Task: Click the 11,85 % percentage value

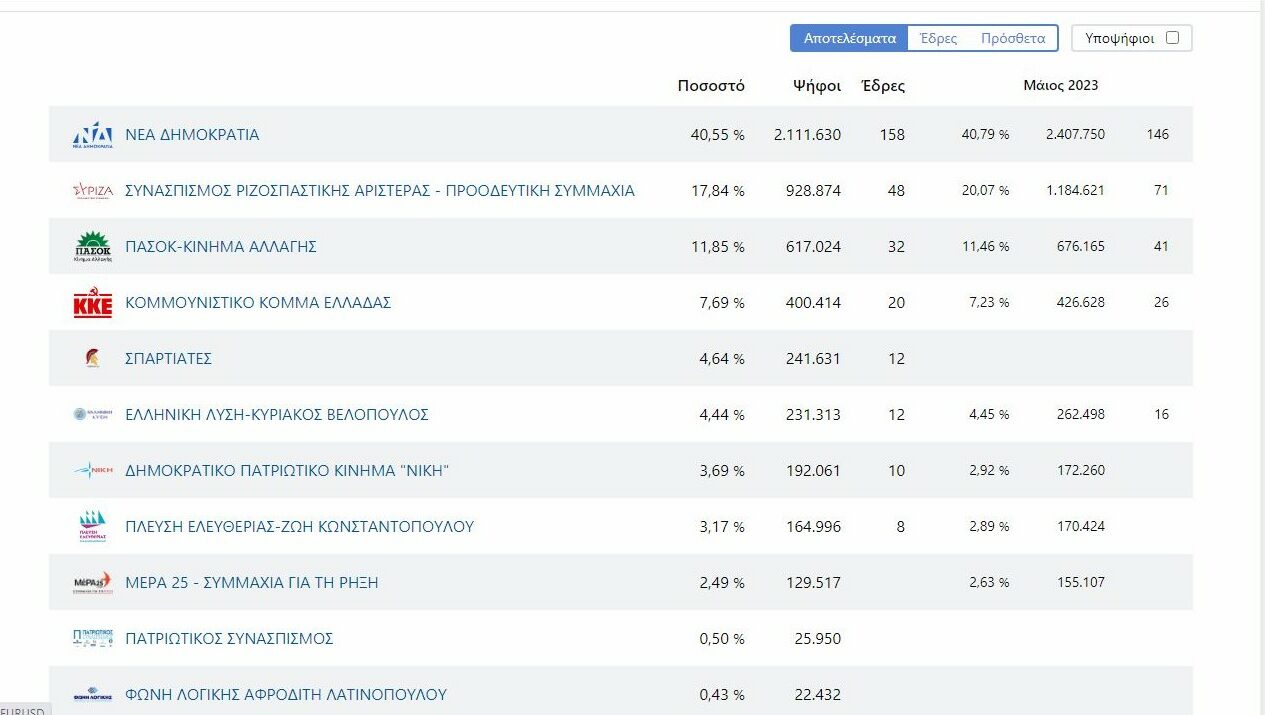Action: 718,246
